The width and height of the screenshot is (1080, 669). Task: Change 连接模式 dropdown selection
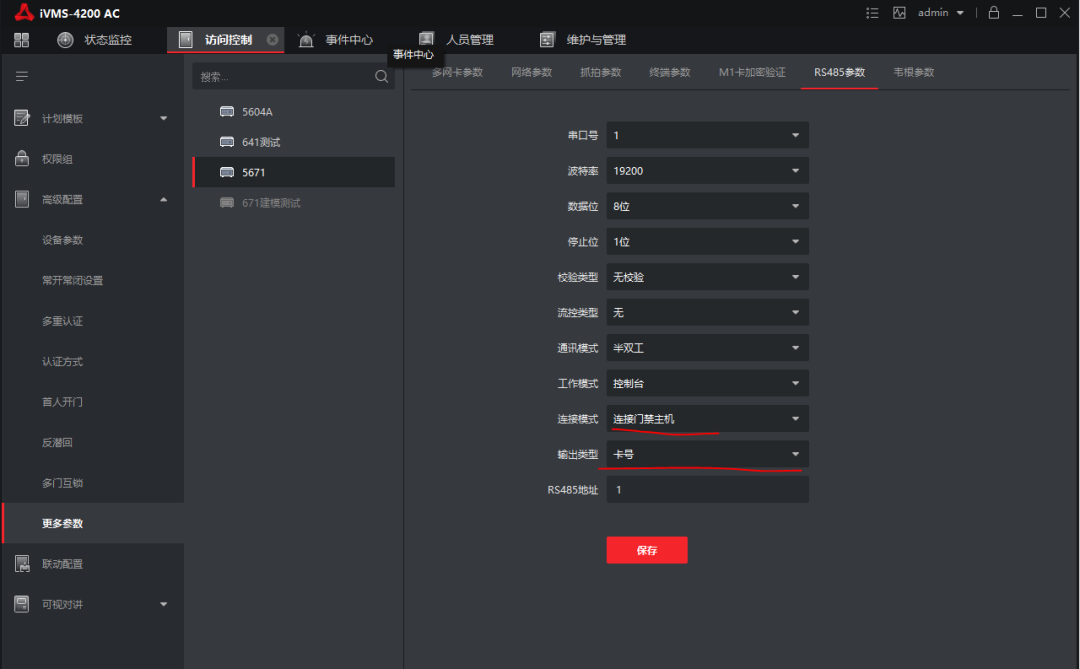coord(707,419)
